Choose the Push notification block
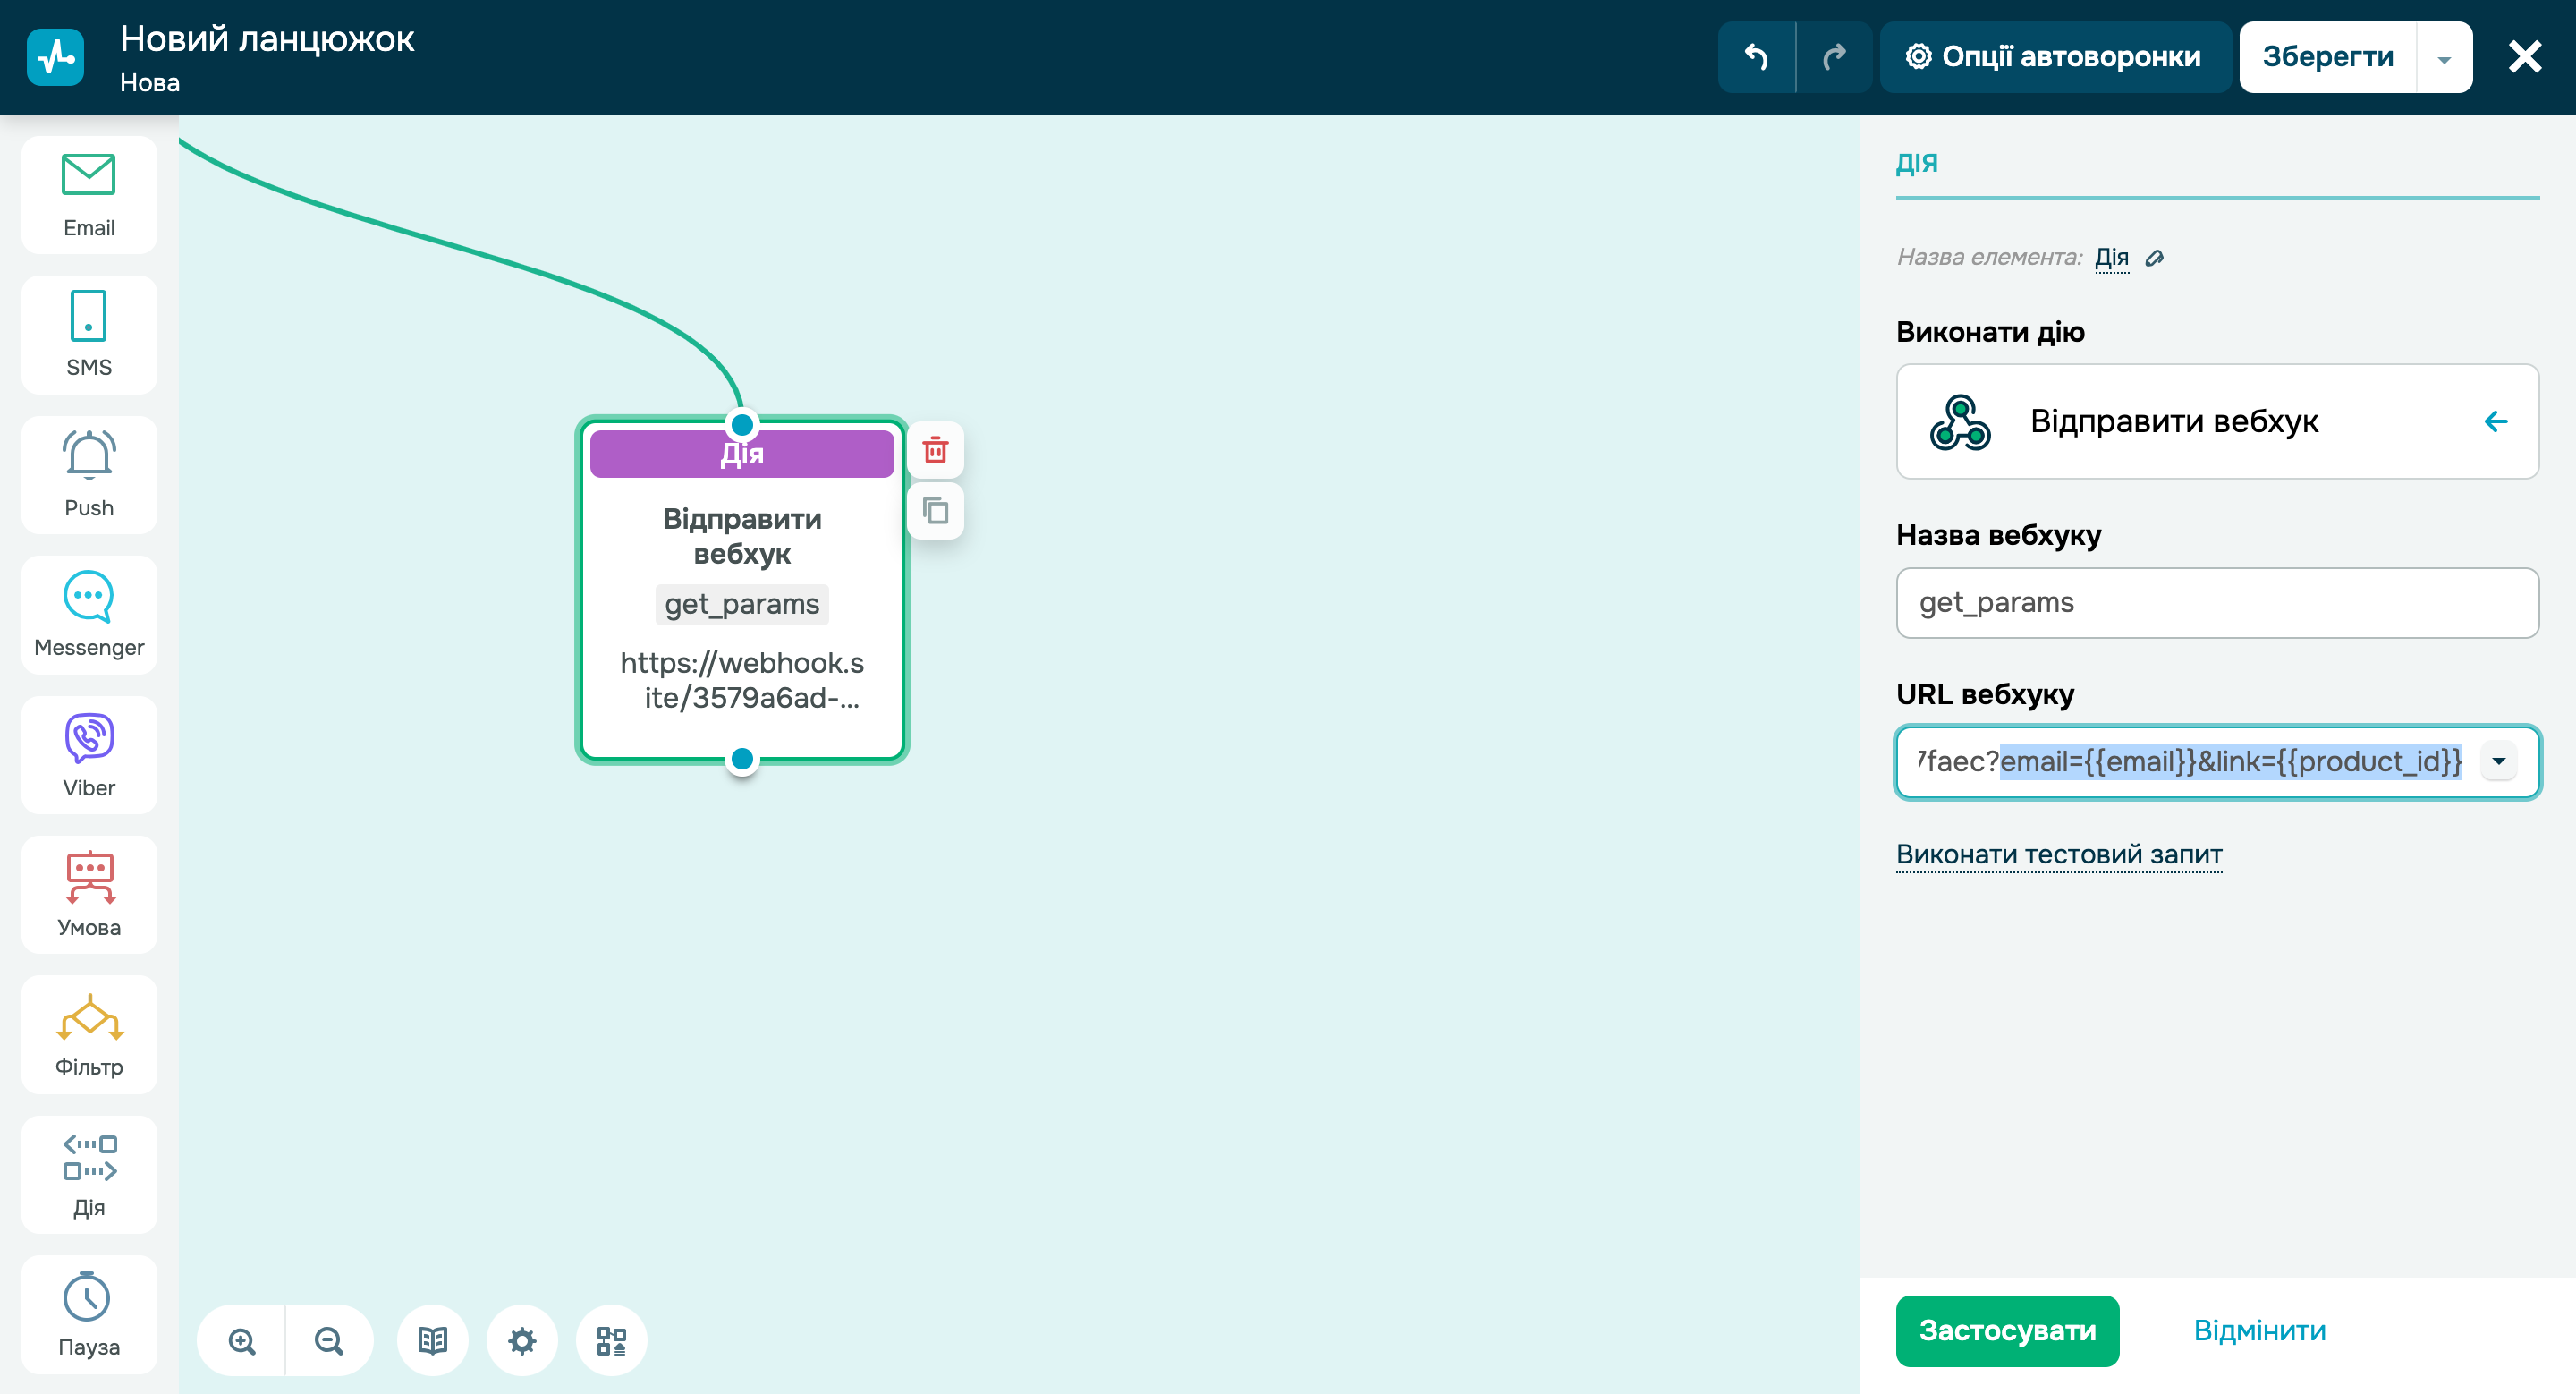This screenshot has height=1394, width=2576. (x=89, y=474)
